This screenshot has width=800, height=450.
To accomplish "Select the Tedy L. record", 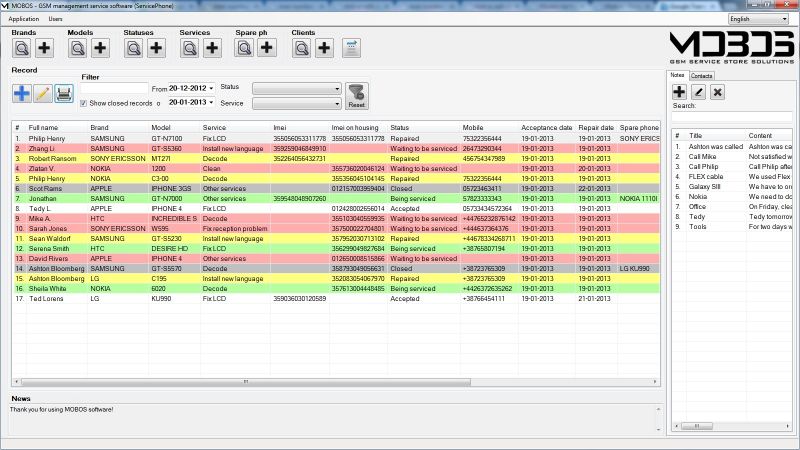I will [x=336, y=209].
